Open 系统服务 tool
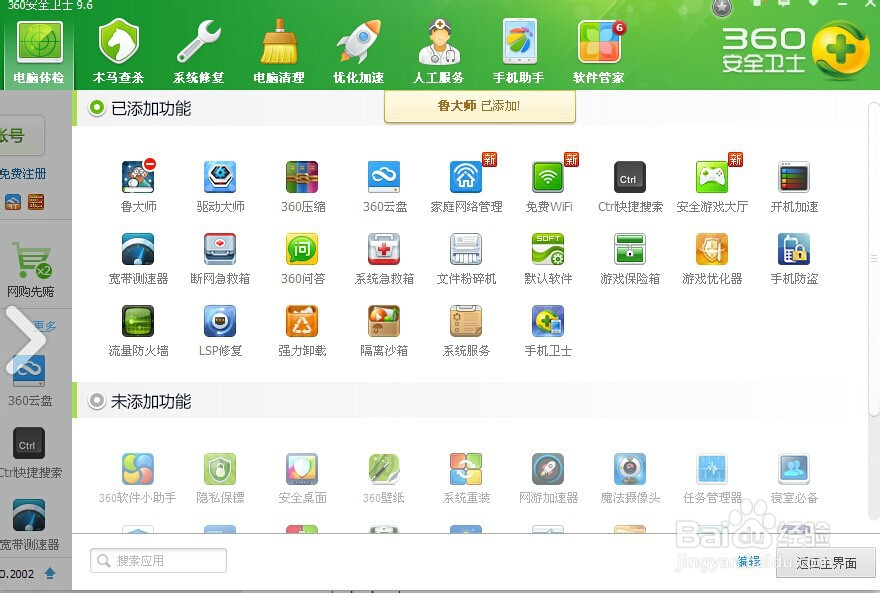 pyautogui.click(x=466, y=321)
